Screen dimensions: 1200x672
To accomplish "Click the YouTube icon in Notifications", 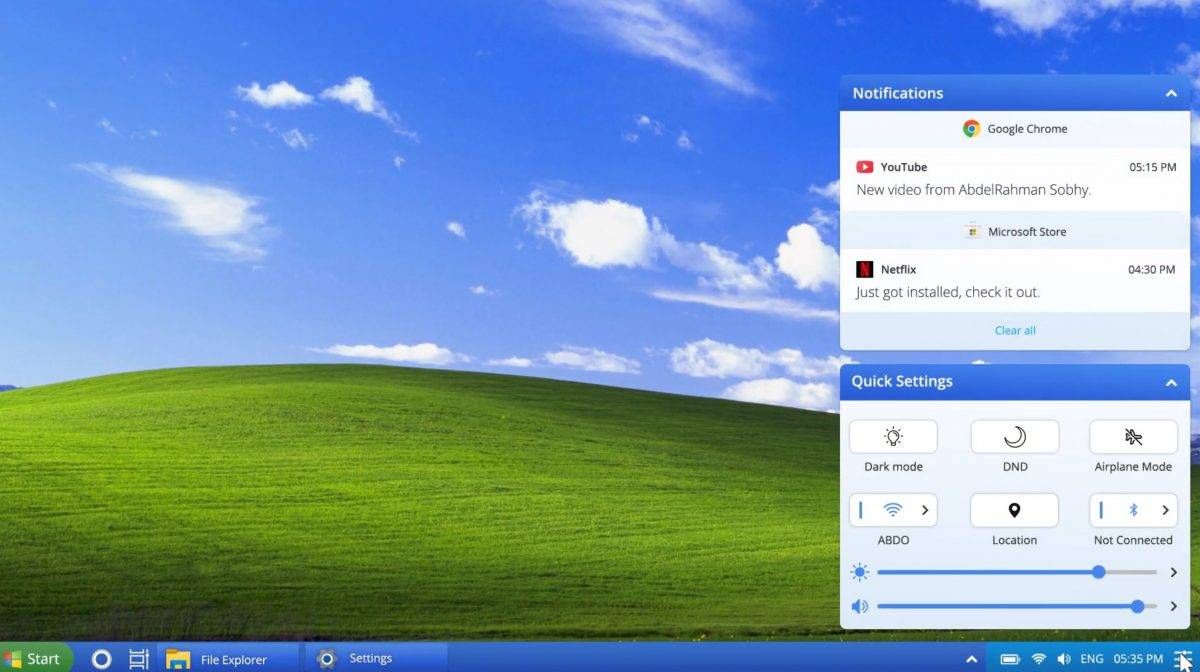I will pos(864,167).
